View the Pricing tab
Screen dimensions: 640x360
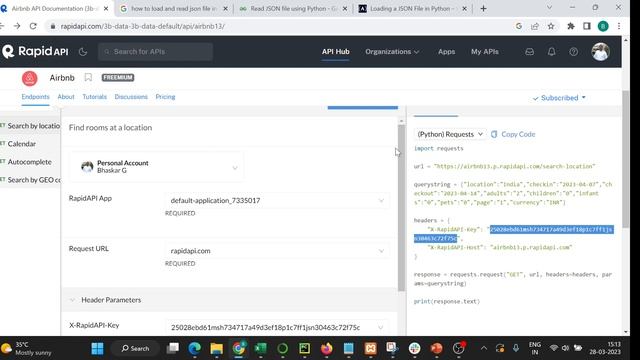[165, 97]
